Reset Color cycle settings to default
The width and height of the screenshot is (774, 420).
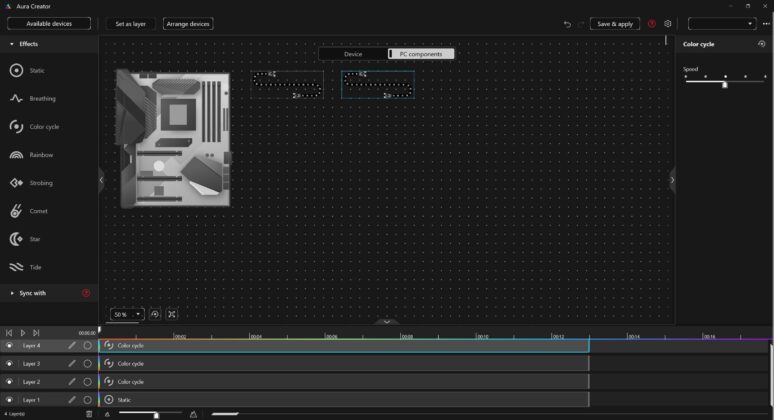[x=761, y=44]
